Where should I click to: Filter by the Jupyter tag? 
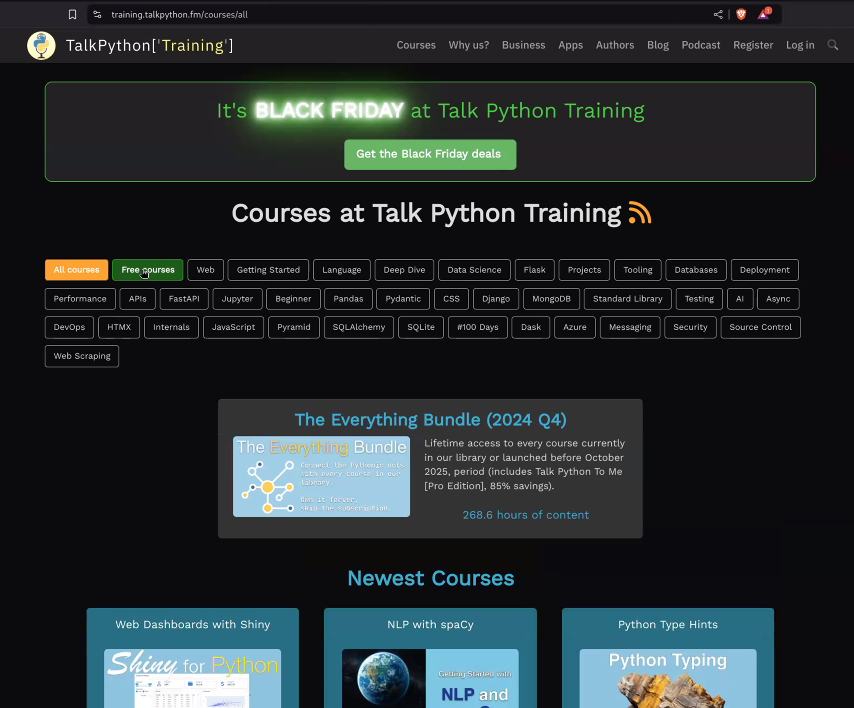(237, 299)
